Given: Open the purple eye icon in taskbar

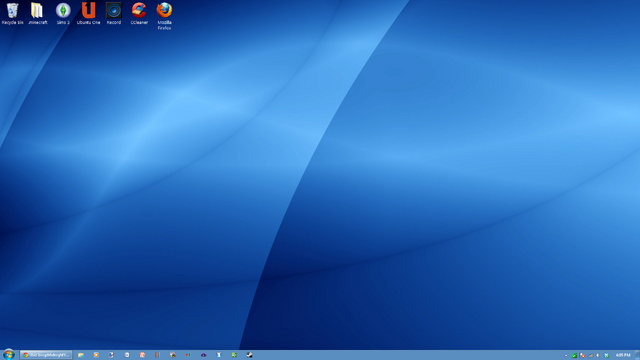Looking at the screenshot, I should pyautogui.click(x=203, y=355).
